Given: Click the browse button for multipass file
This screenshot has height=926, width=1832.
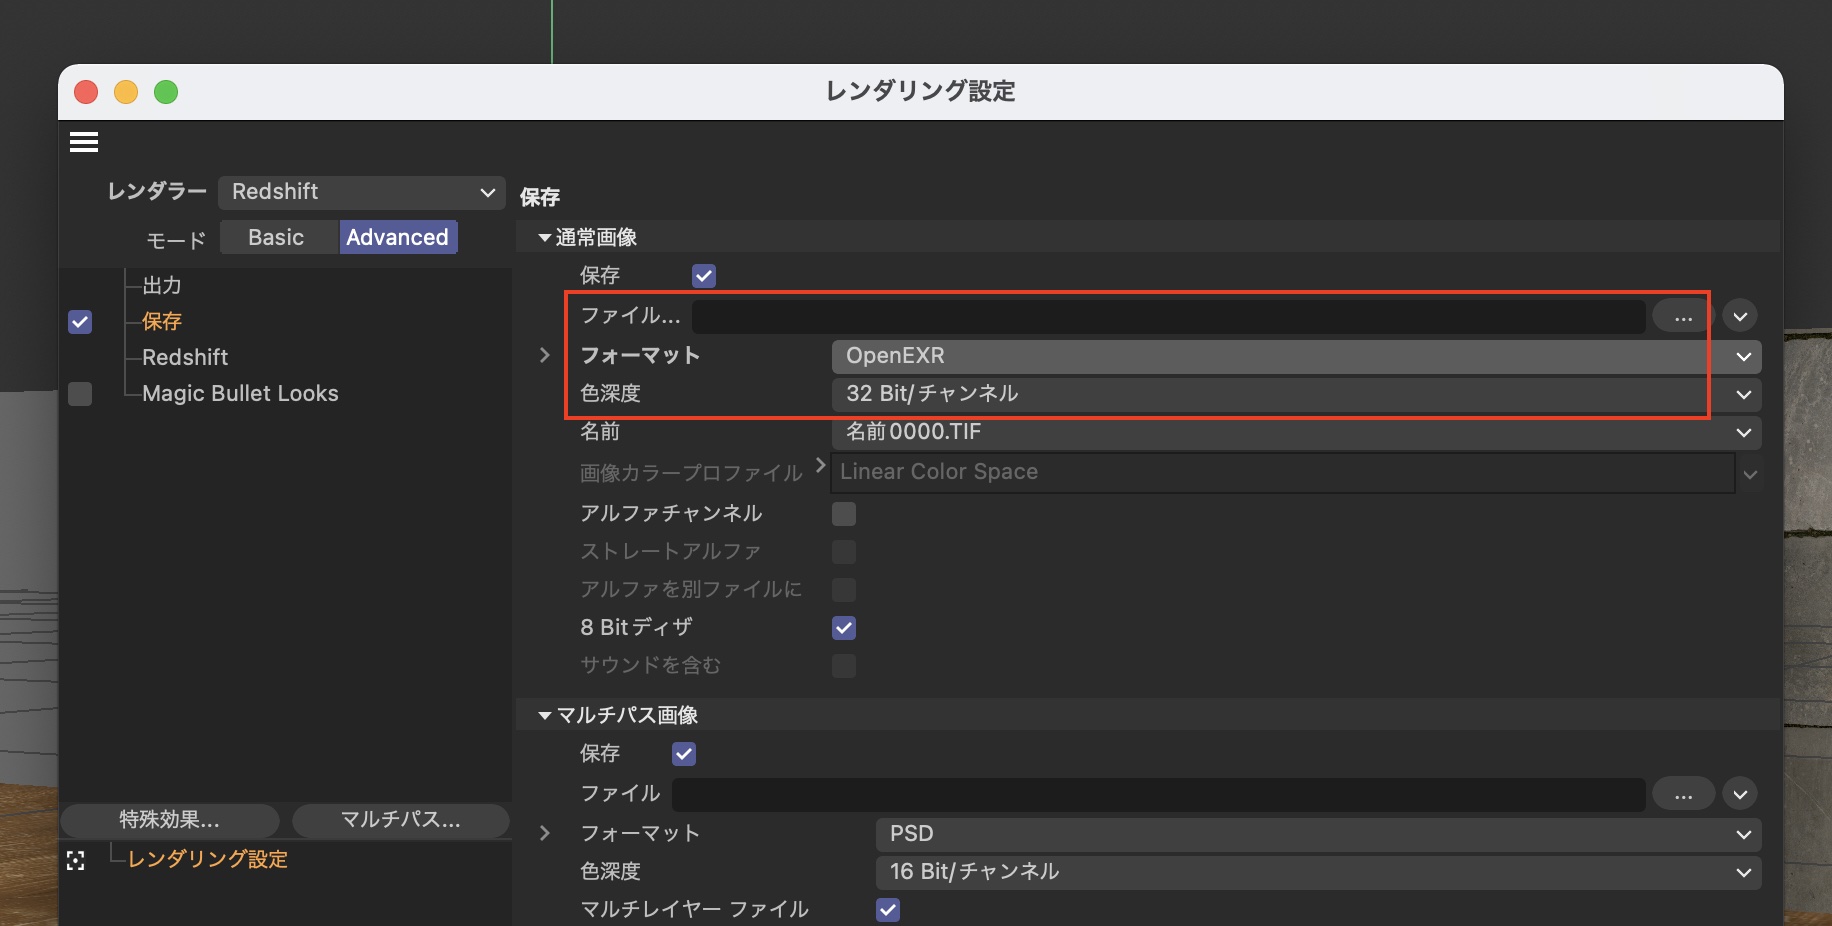Looking at the screenshot, I should 1683,795.
